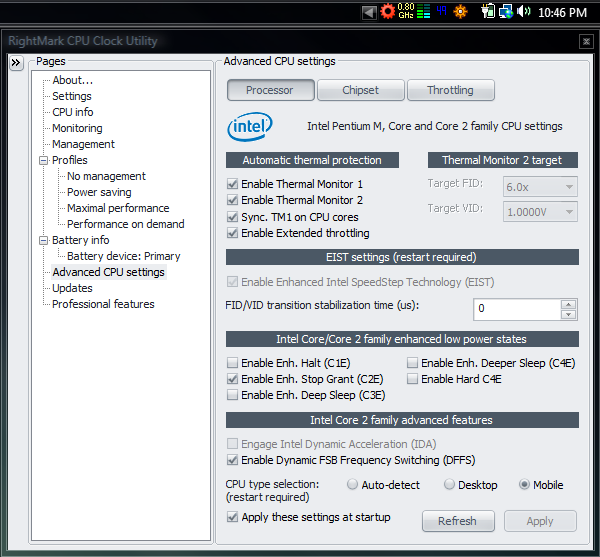The image size is (600, 557).
Task: Open the Management page
Action: coord(83,144)
